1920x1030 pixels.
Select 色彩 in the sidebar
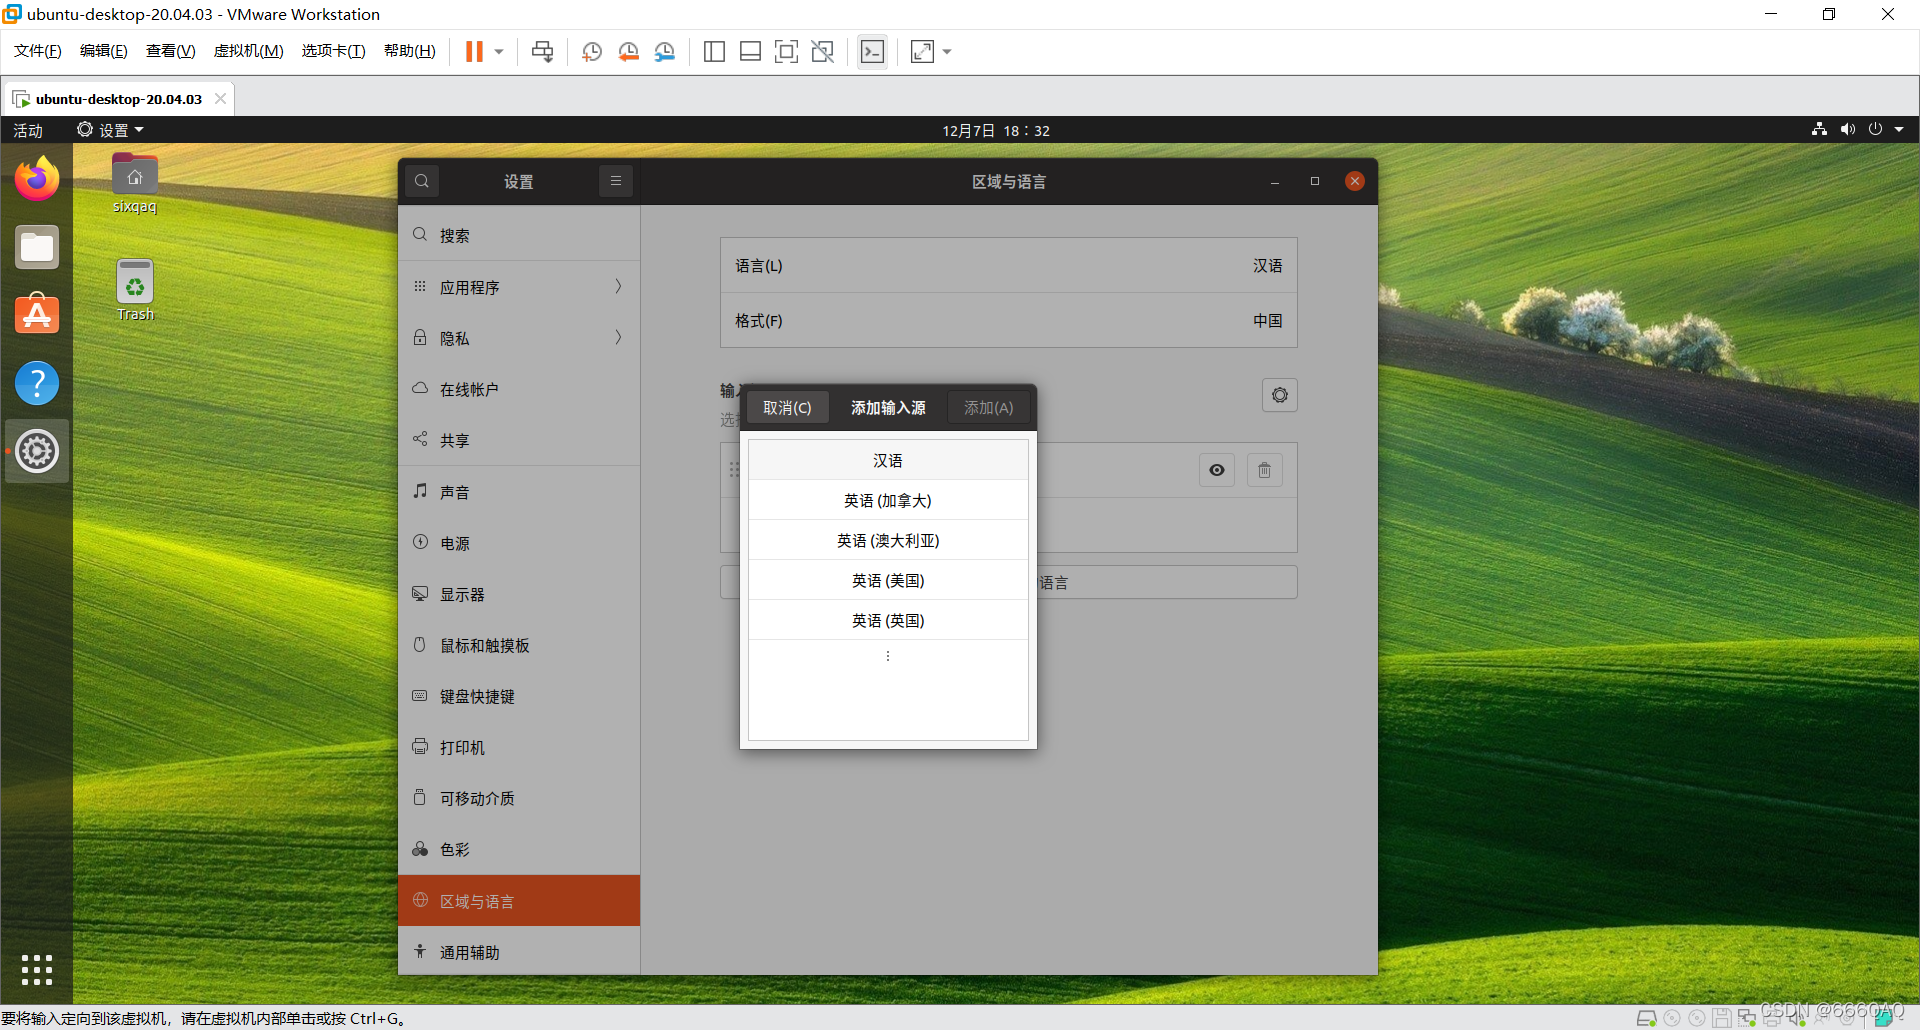(519, 849)
